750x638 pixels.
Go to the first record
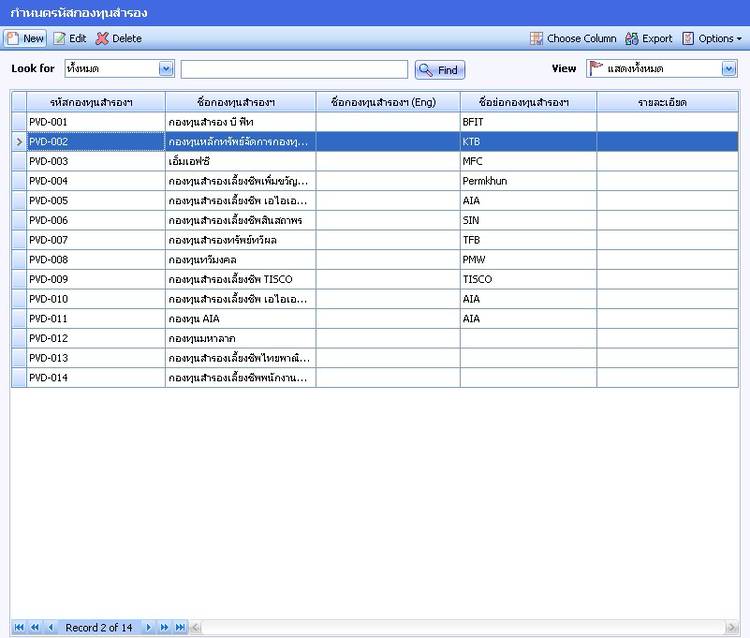click(19, 628)
